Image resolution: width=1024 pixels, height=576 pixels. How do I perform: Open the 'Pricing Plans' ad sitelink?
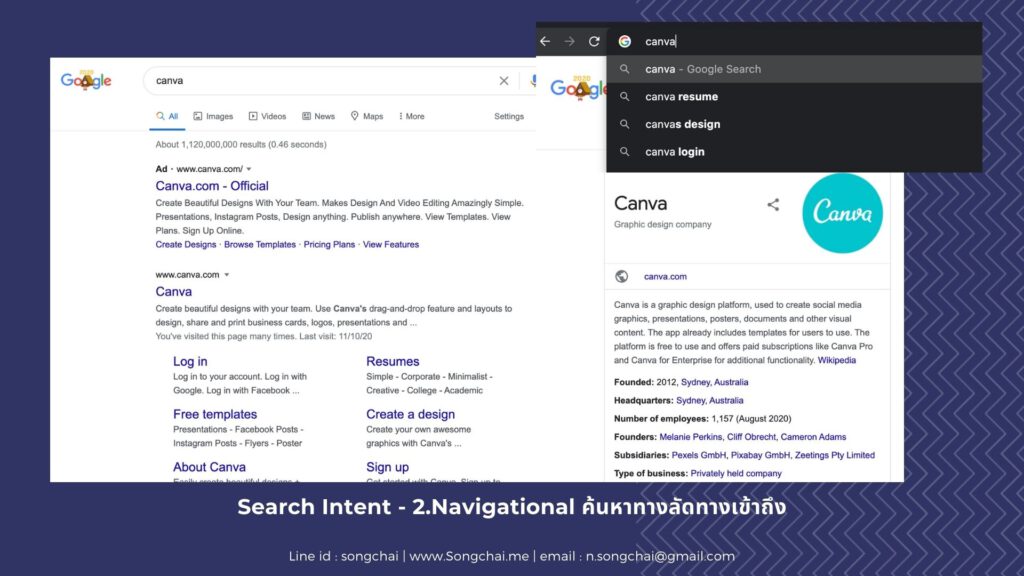(329, 244)
